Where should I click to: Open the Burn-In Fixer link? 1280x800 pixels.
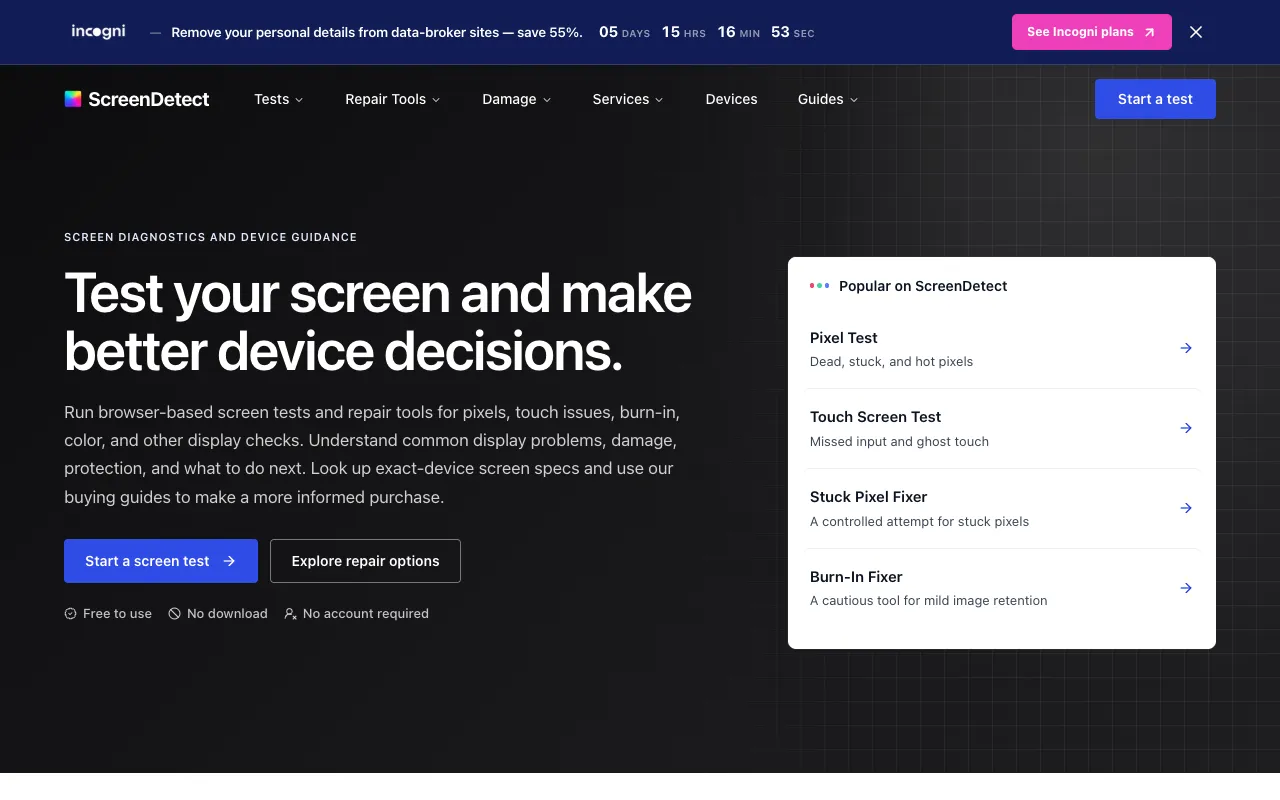(x=1002, y=588)
